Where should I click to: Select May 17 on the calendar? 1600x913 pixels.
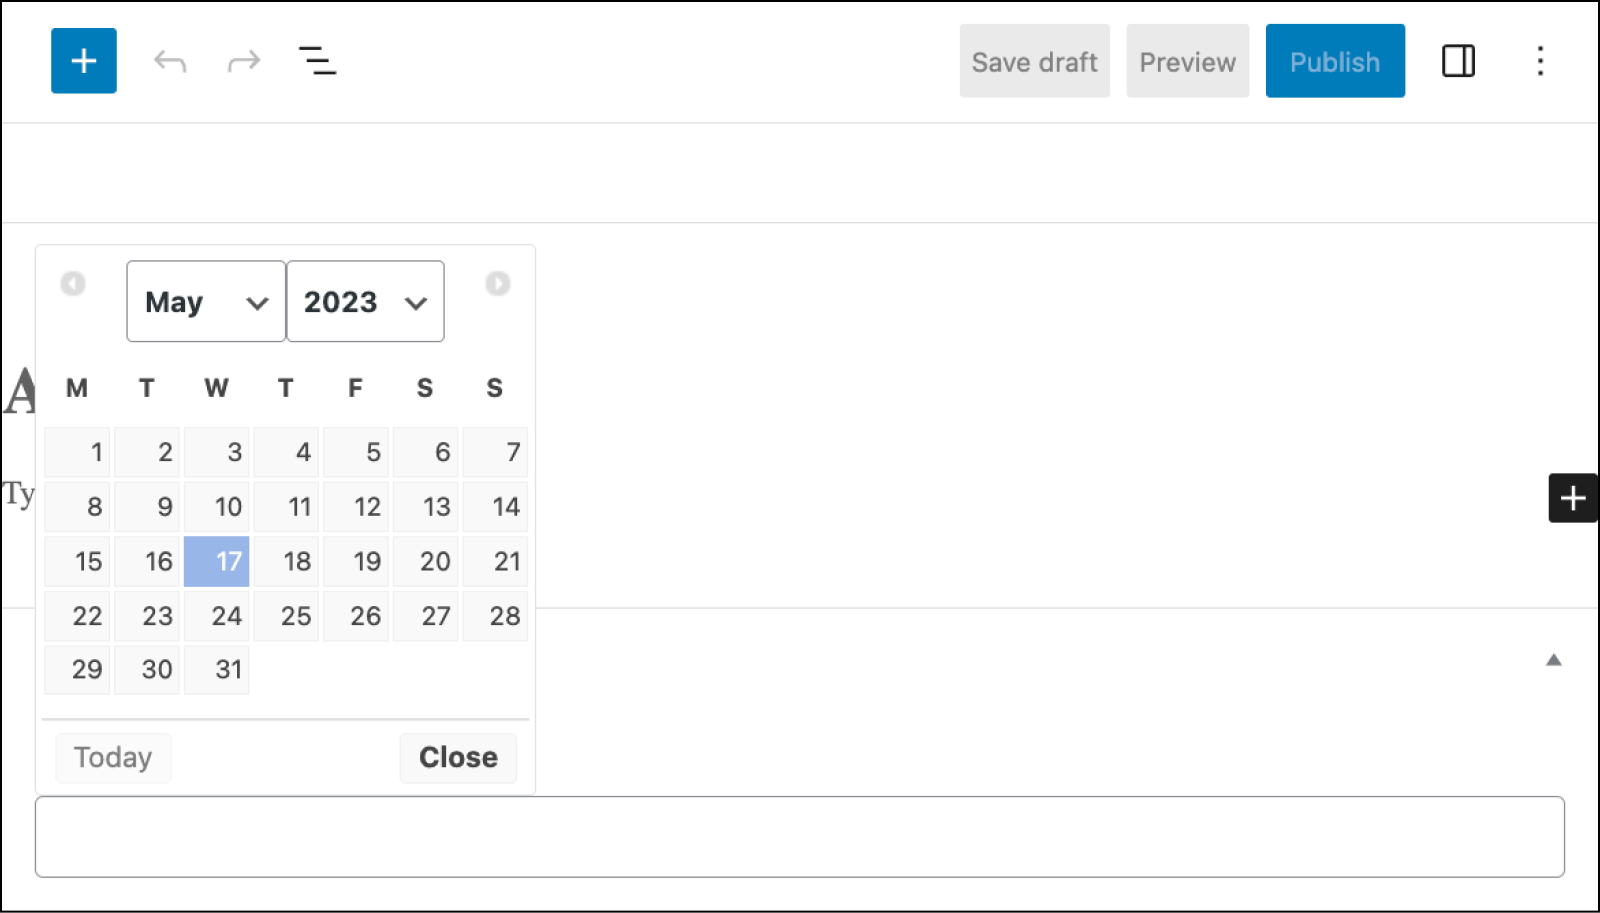coord(216,561)
